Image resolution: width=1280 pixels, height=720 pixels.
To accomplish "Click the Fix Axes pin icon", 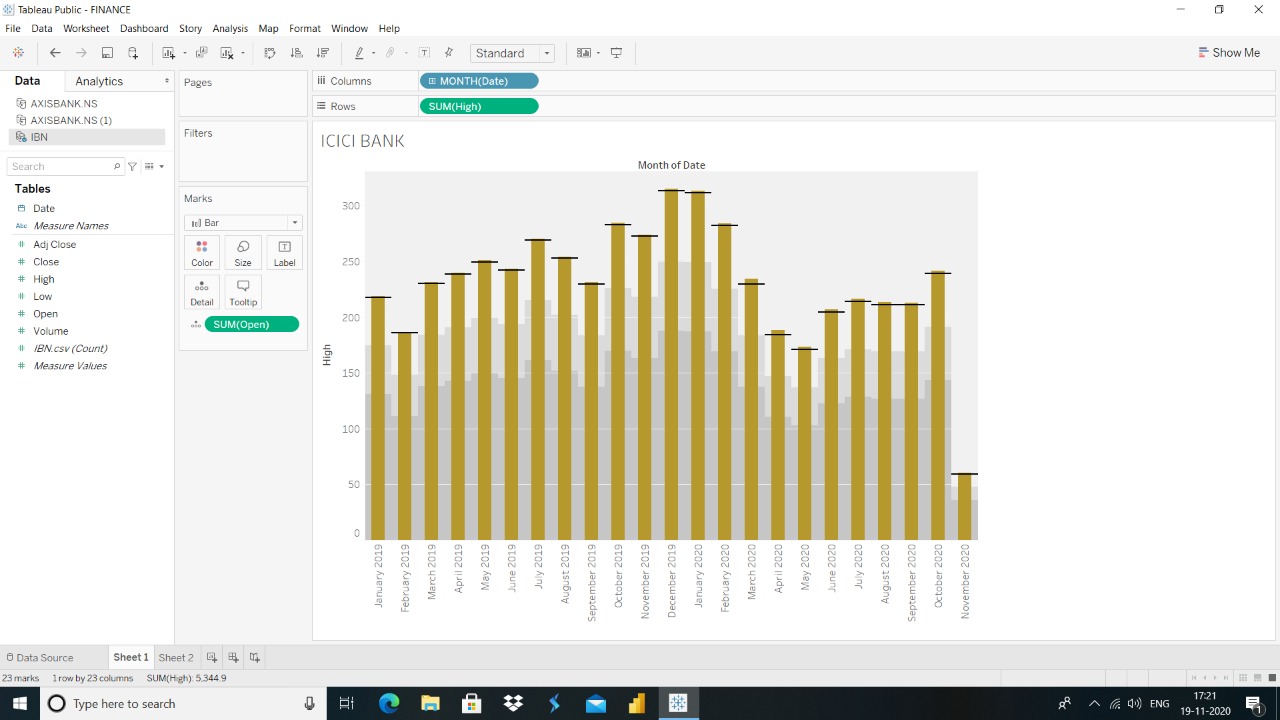I will click(448, 53).
